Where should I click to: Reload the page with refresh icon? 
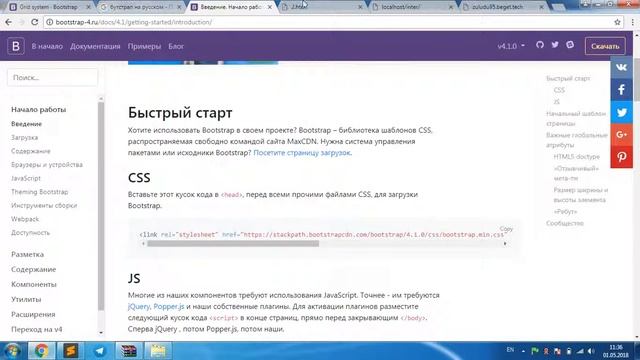tap(34, 22)
